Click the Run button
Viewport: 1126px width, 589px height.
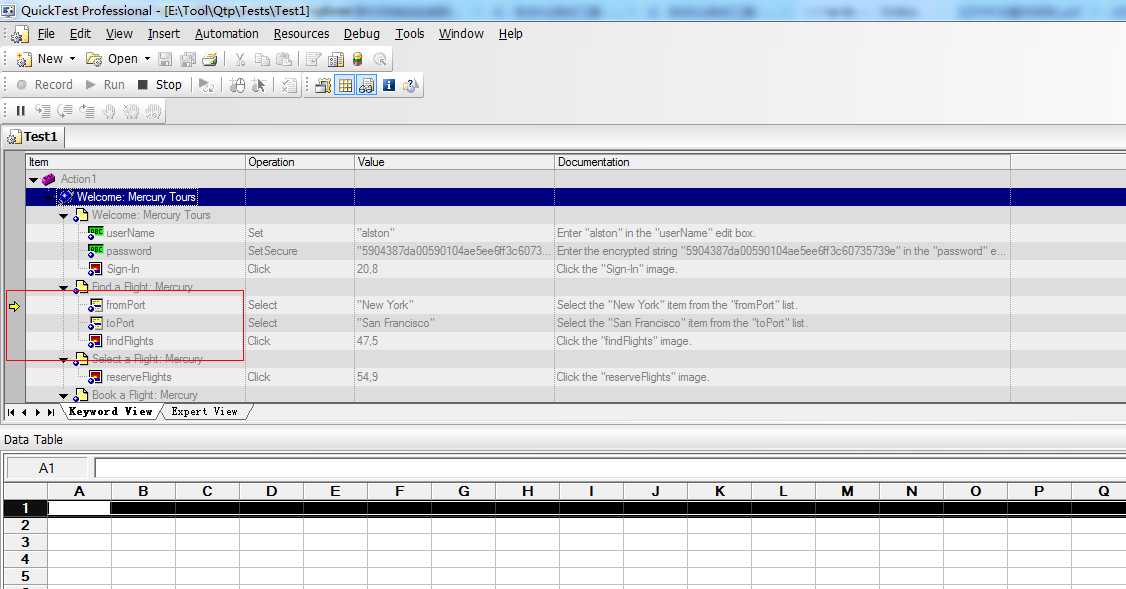105,85
